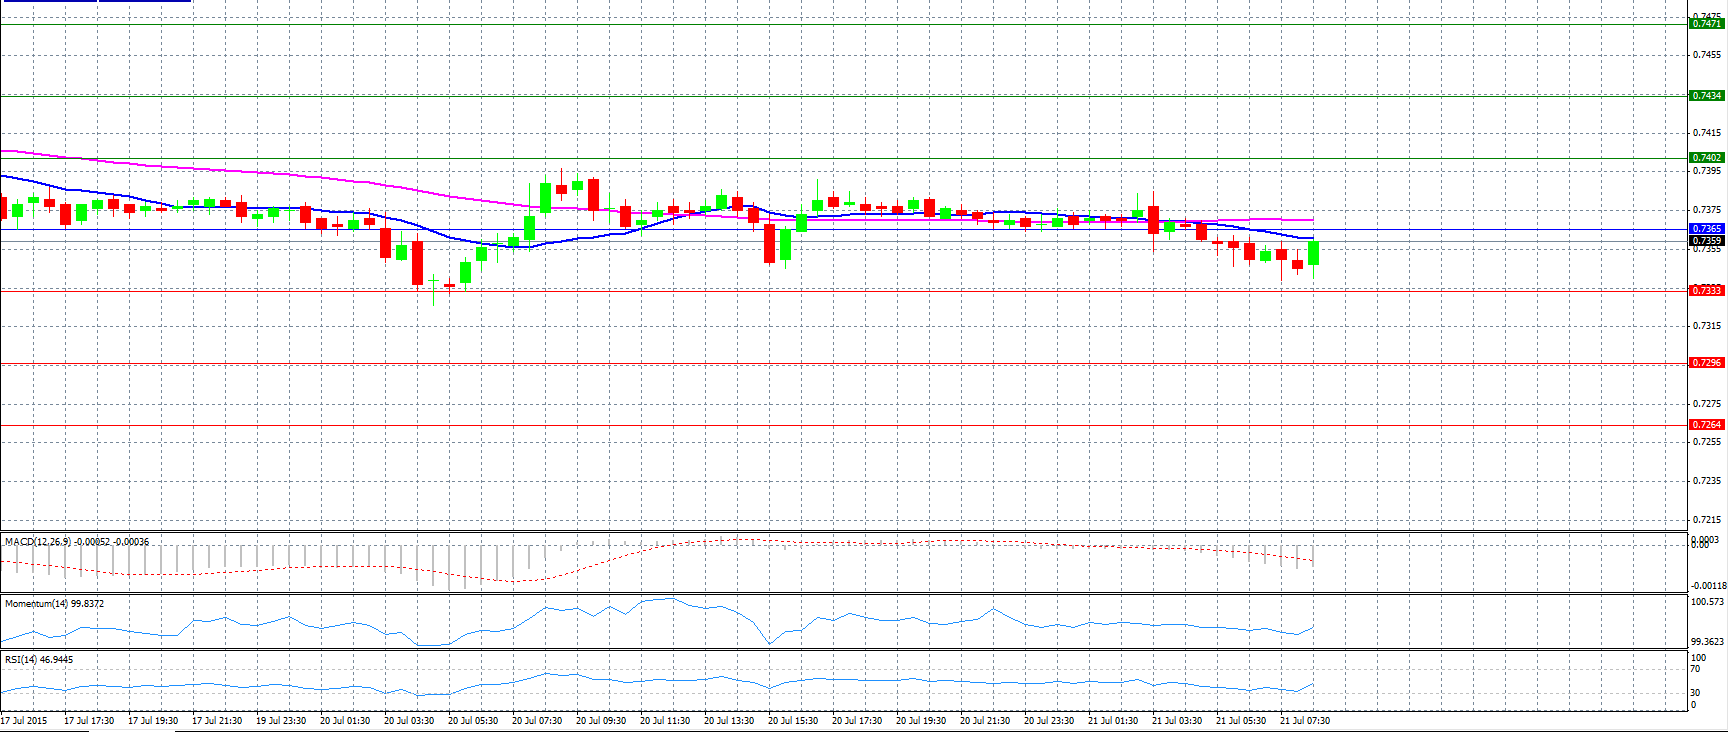Click the 0.7255 axis price value

pos(1706,442)
